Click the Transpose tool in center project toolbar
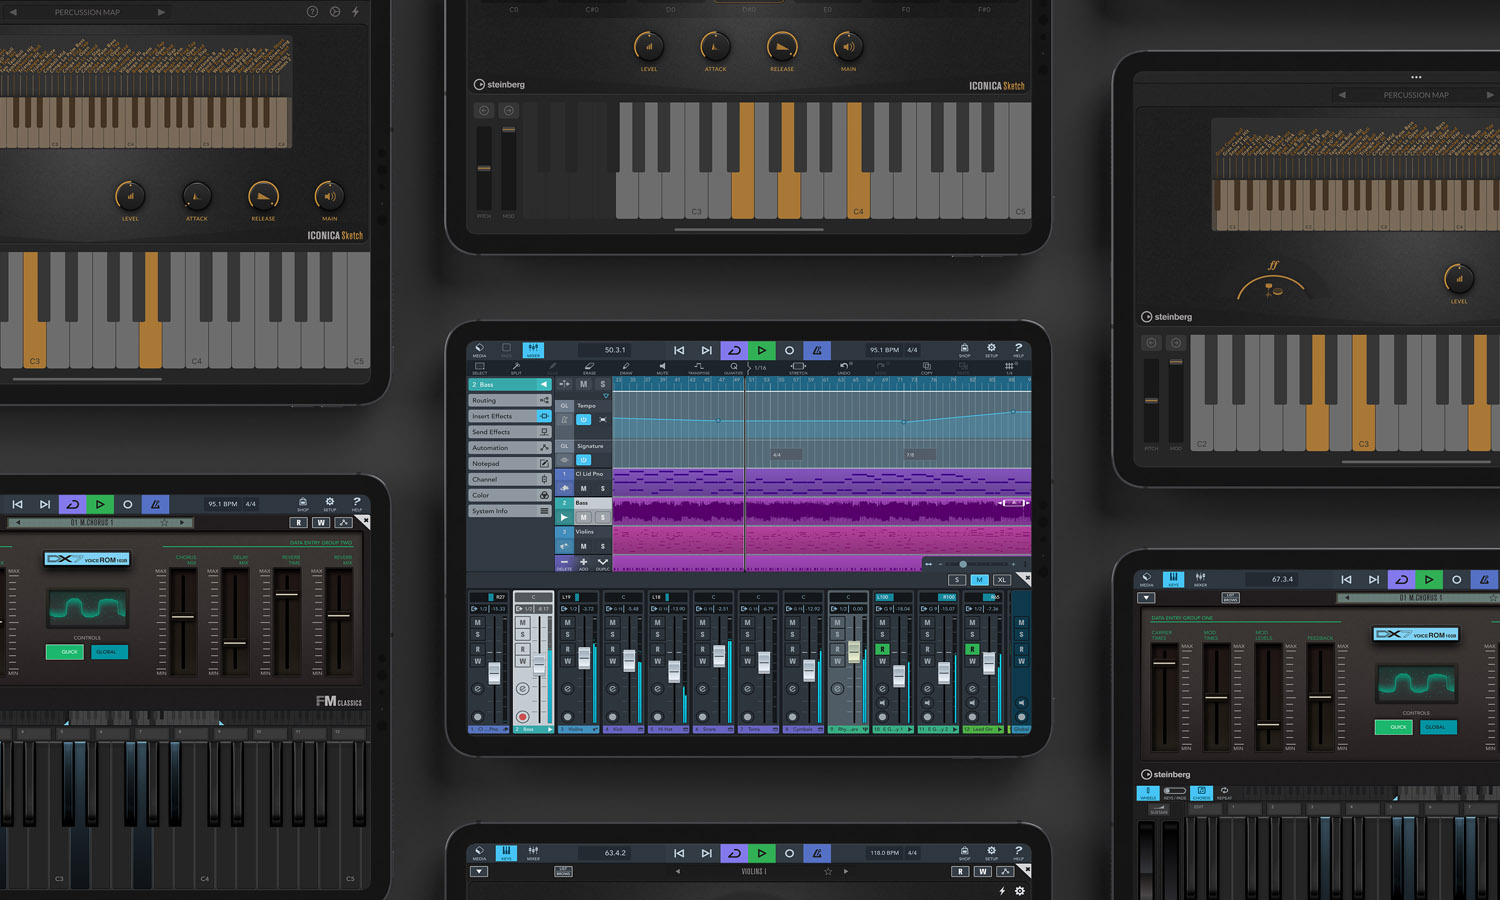The width and height of the screenshot is (1500, 900). point(699,368)
